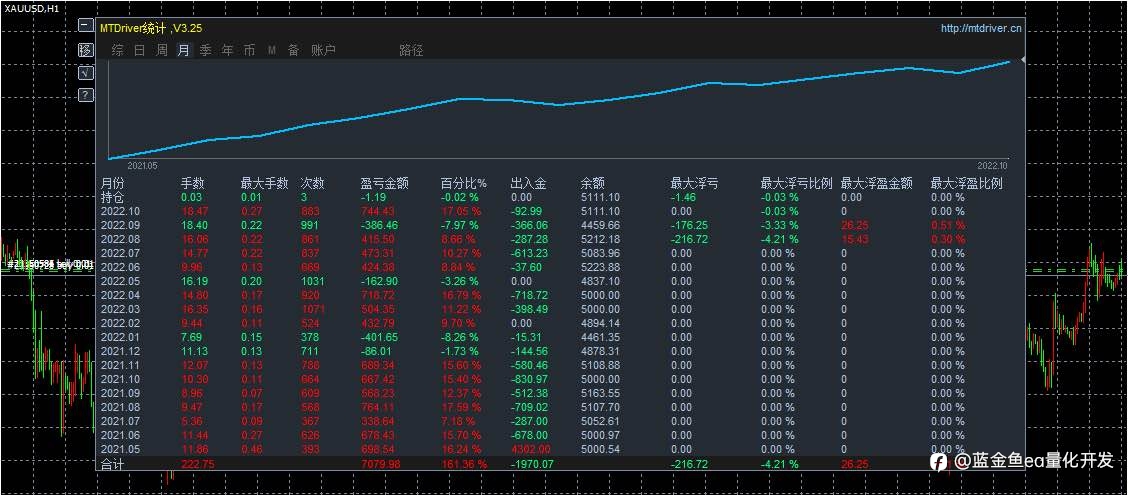Click the -830.97 withdrawal value
Image resolution: width=1128 pixels, height=495 pixels.
529,378
